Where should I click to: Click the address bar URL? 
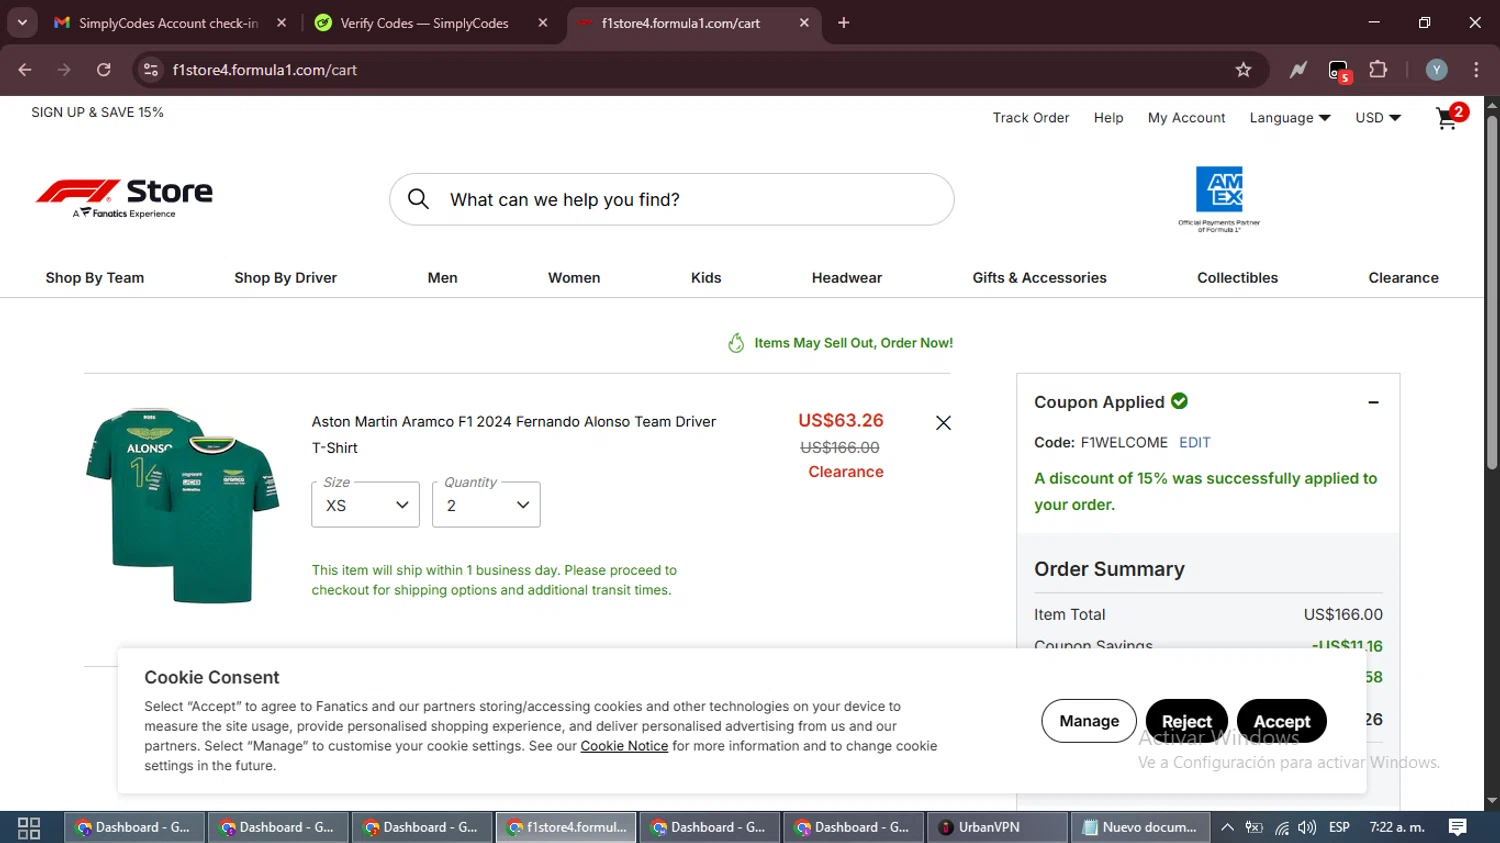[264, 70]
